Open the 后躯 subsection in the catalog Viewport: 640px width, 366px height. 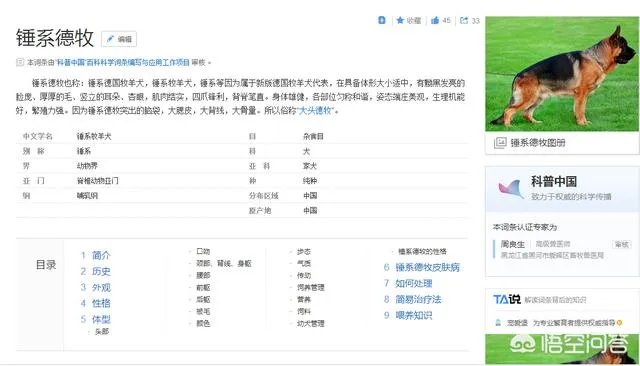203,299
